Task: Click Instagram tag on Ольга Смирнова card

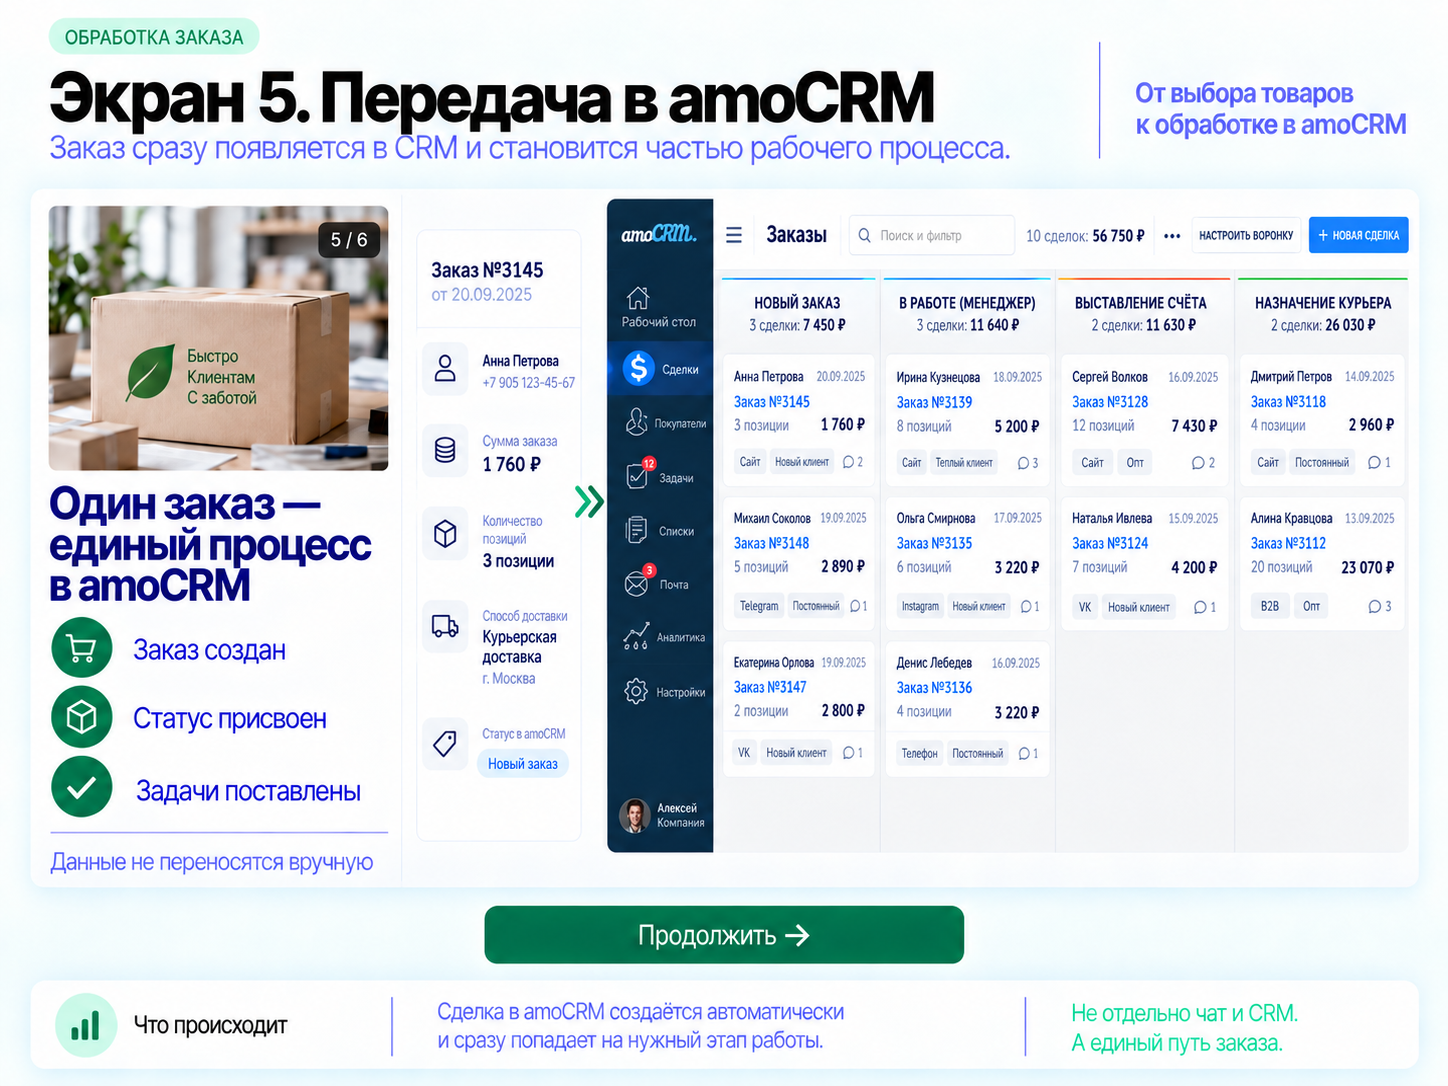Action: point(920,606)
